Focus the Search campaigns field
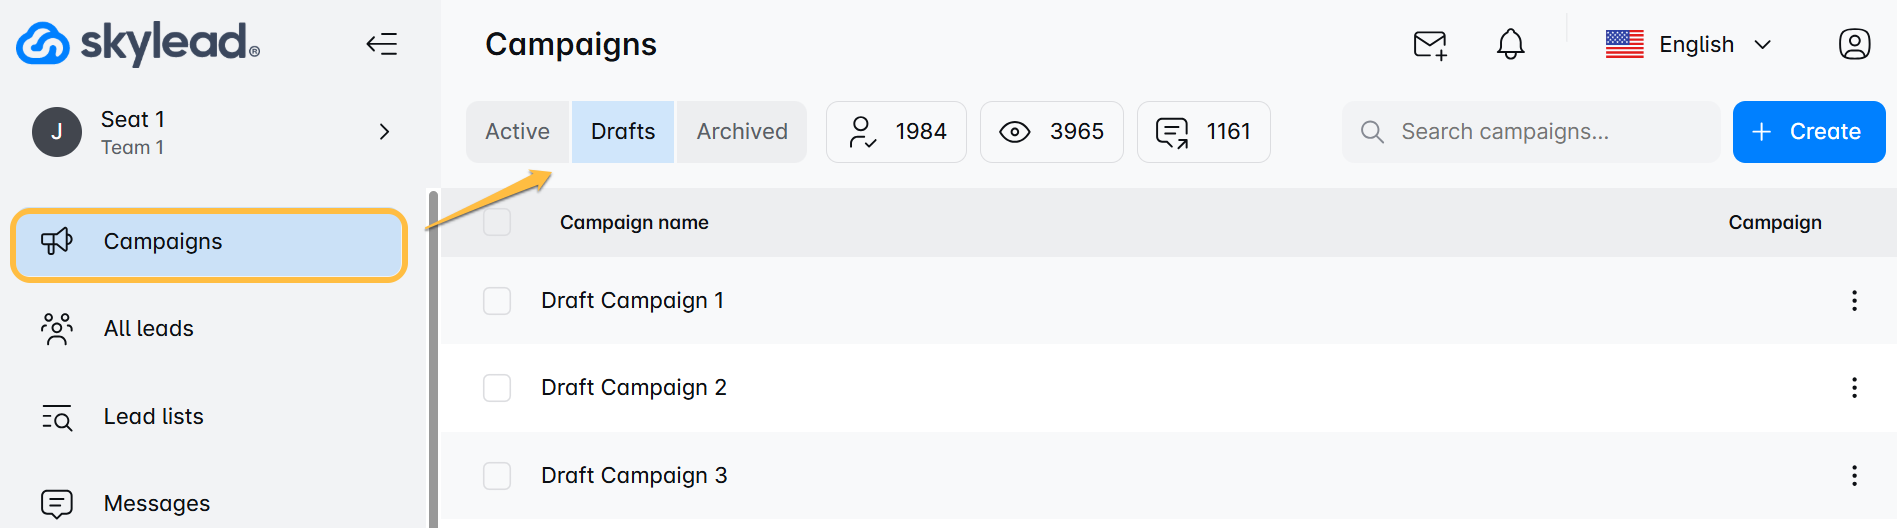This screenshot has height=528, width=1897. coord(1531,132)
